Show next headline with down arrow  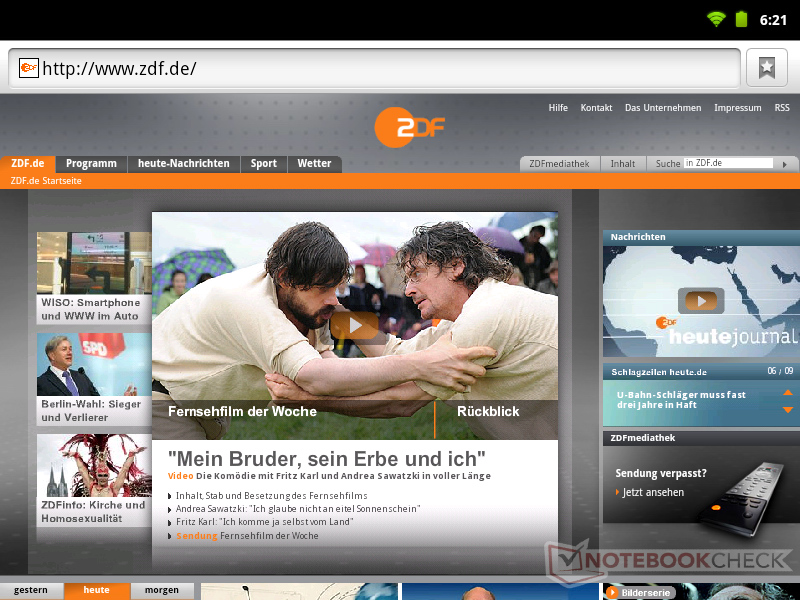(x=788, y=410)
